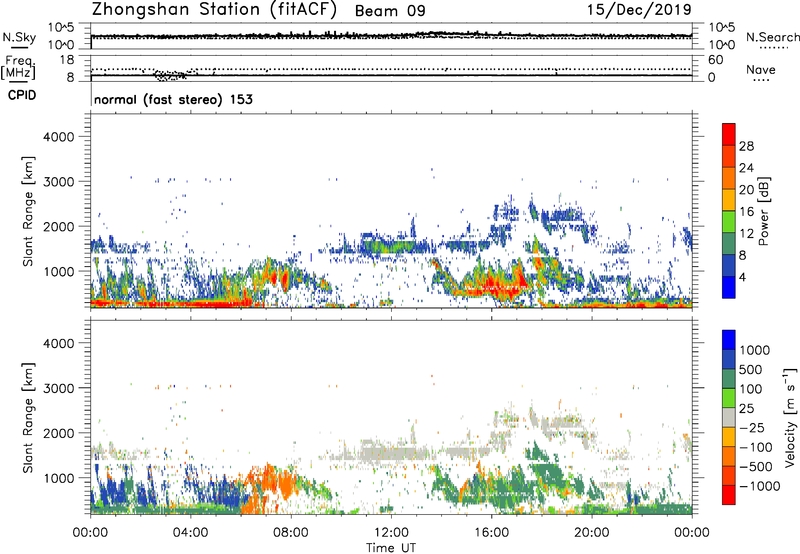Click the 1000 tick label on velocity slant range axis
Viewport: 800px width, 554px height.
(x=58, y=478)
